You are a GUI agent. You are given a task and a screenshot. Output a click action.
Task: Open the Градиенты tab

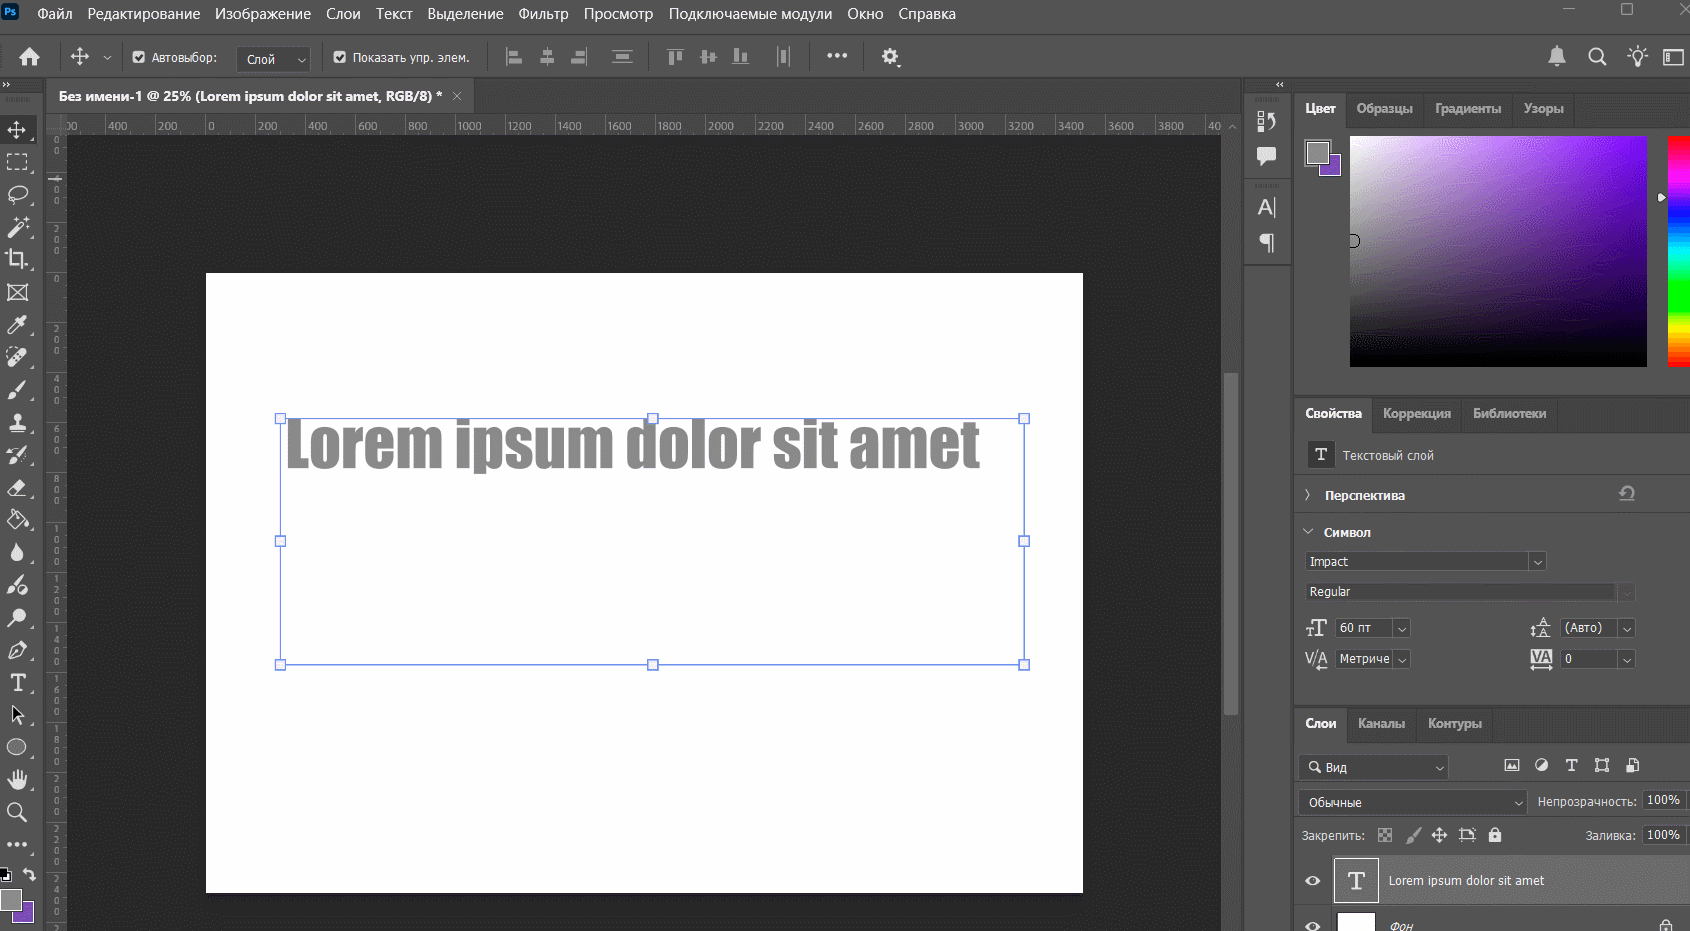pyautogui.click(x=1467, y=108)
